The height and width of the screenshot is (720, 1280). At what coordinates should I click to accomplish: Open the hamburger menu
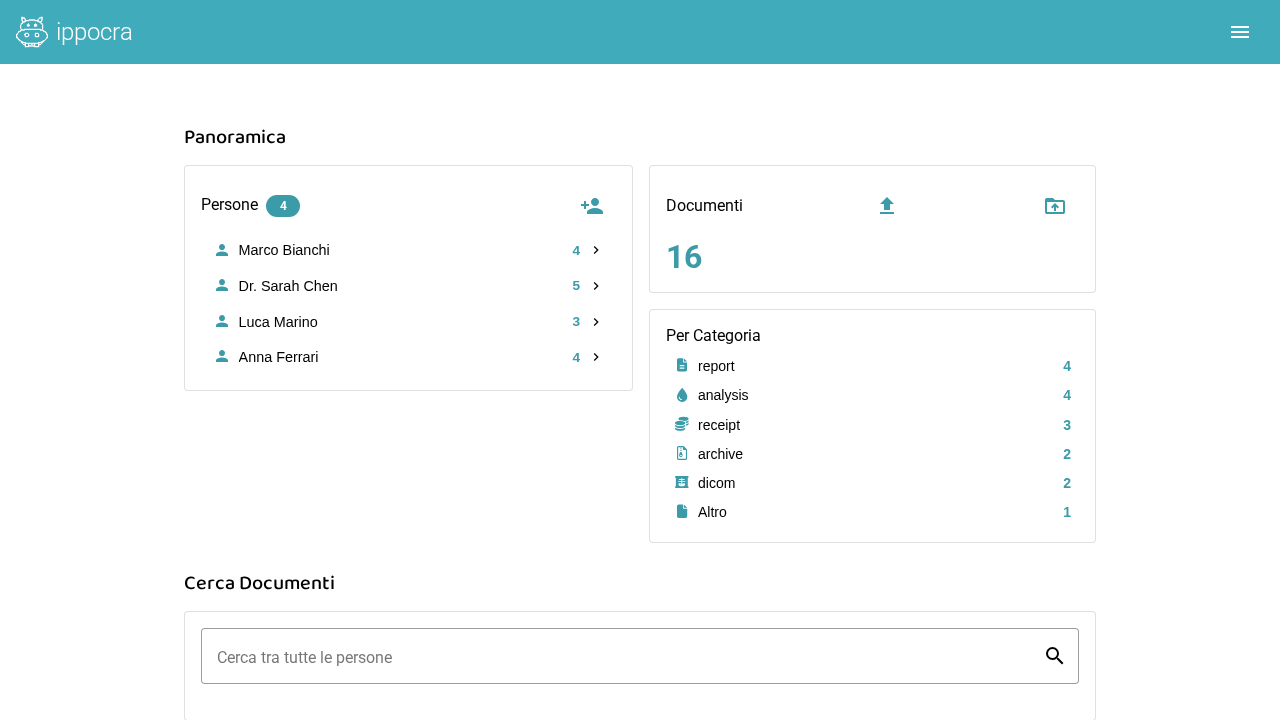coord(1240,32)
